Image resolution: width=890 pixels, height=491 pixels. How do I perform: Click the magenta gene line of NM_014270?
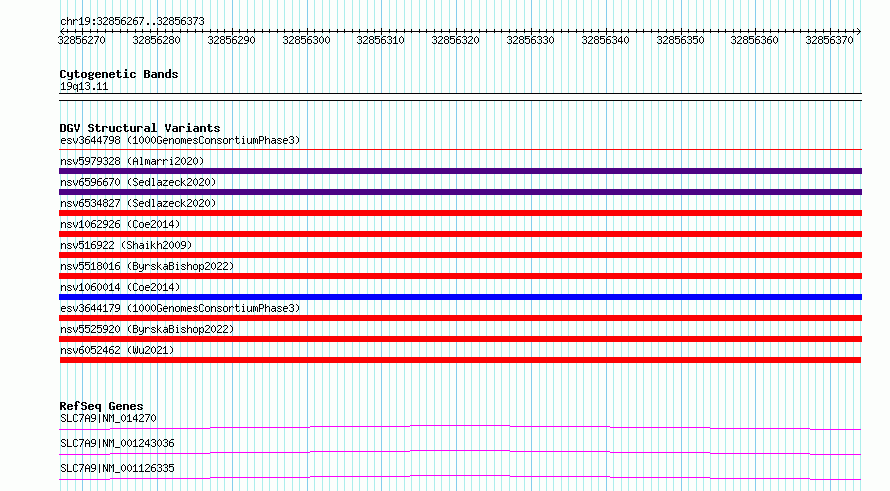460,426
